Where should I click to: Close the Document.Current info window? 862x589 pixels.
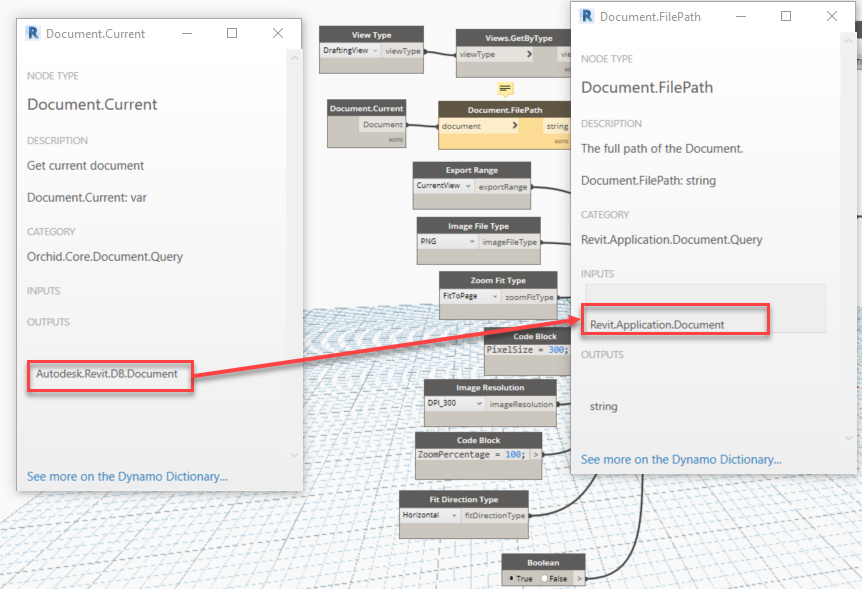[x=278, y=34]
